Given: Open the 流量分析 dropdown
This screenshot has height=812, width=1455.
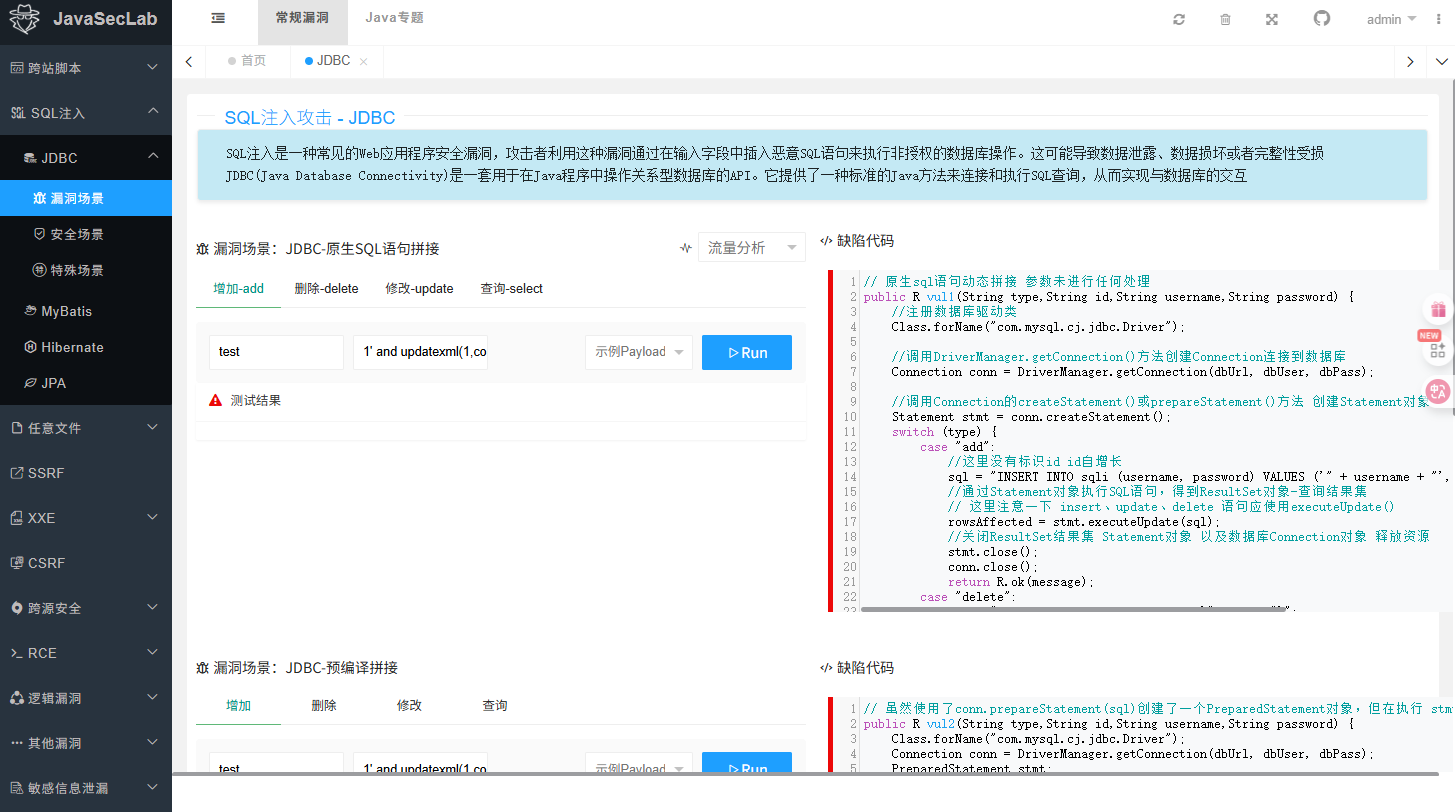Looking at the screenshot, I should [x=751, y=247].
